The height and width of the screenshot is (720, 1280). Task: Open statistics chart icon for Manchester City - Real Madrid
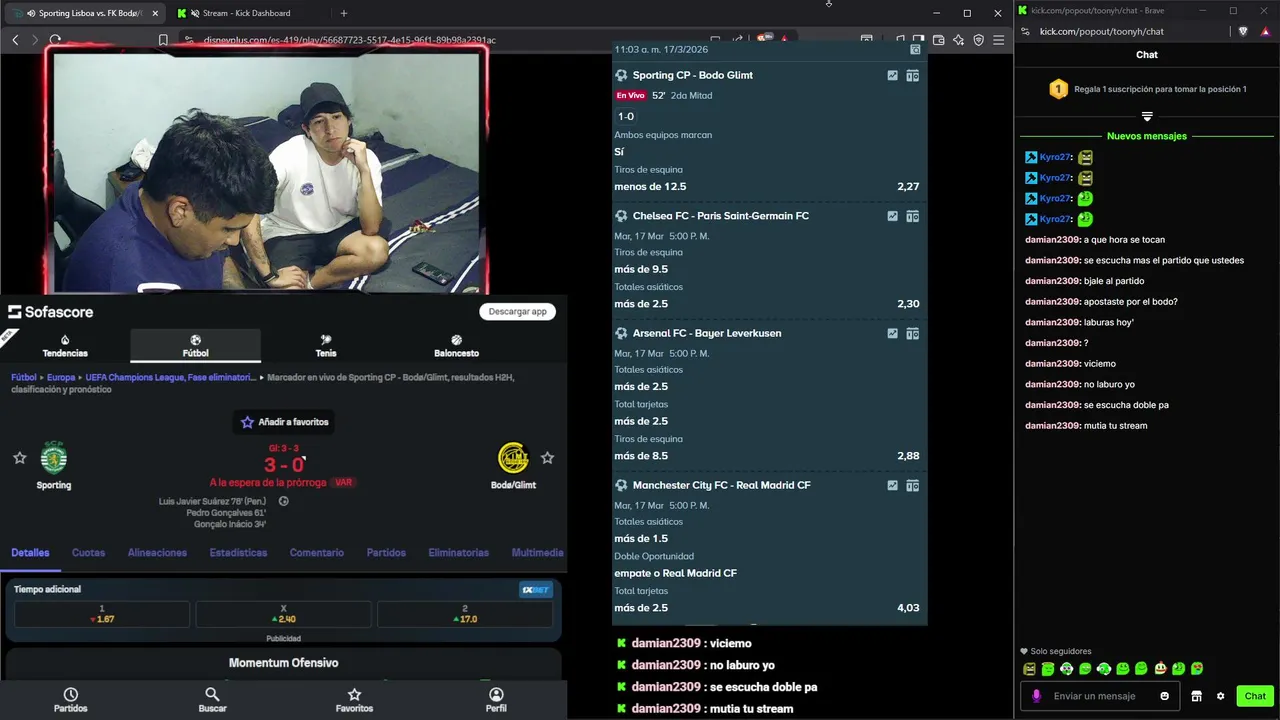(x=892, y=485)
